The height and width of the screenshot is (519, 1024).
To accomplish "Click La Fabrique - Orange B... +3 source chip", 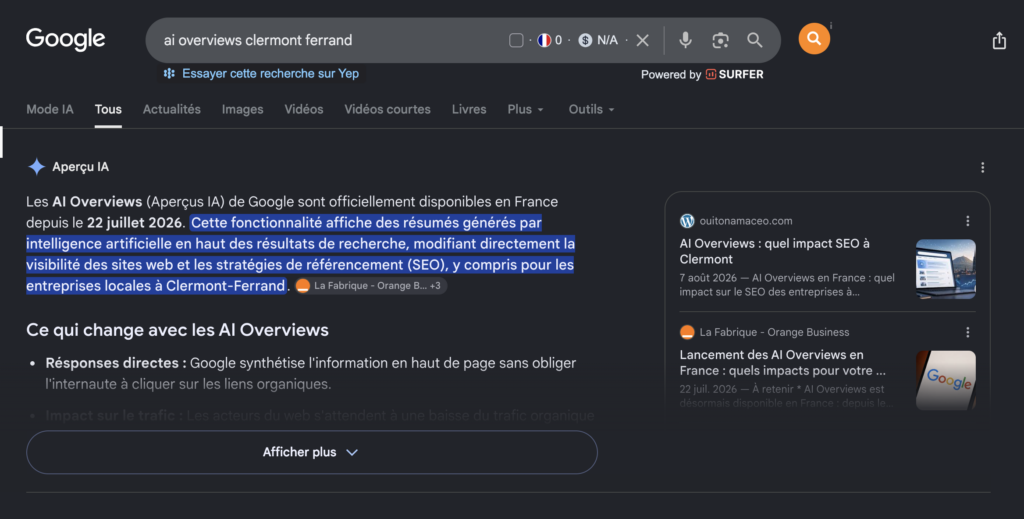I will 370,286.
